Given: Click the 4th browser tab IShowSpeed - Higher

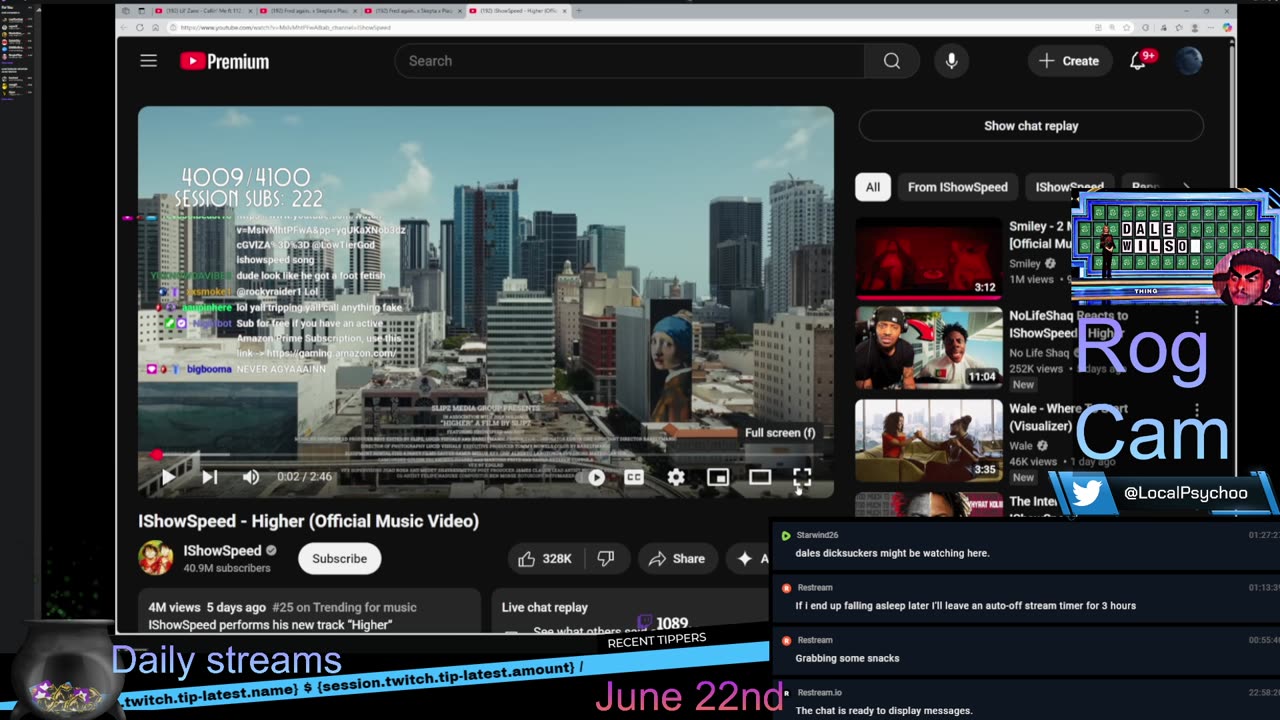Looking at the screenshot, I should pyautogui.click(x=519, y=11).
